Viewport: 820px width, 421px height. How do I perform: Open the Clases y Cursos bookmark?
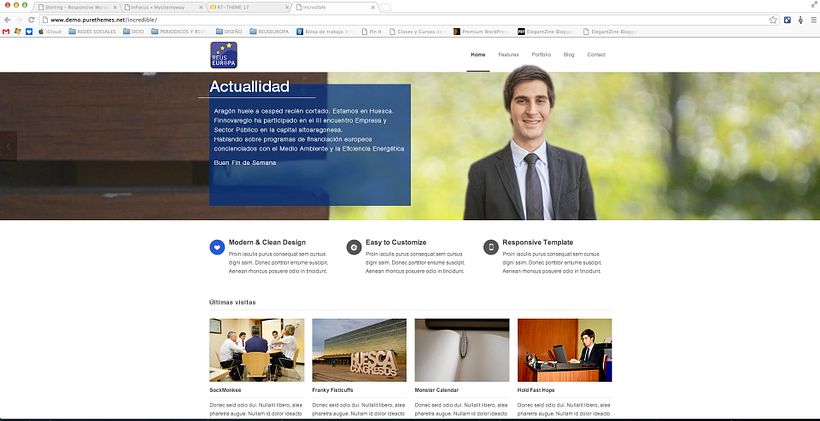(416, 31)
